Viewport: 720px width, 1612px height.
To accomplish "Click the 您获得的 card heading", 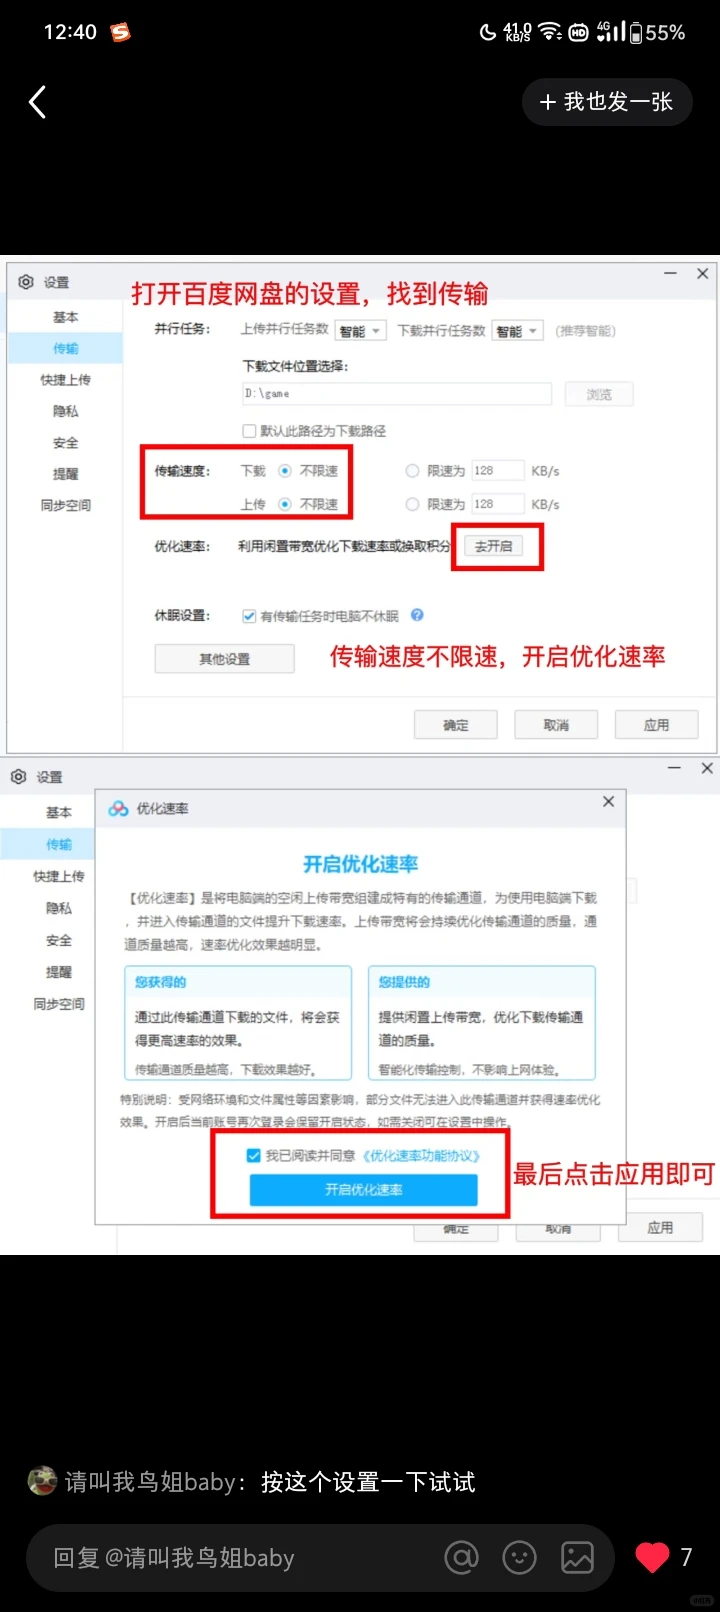I will (161, 982).
